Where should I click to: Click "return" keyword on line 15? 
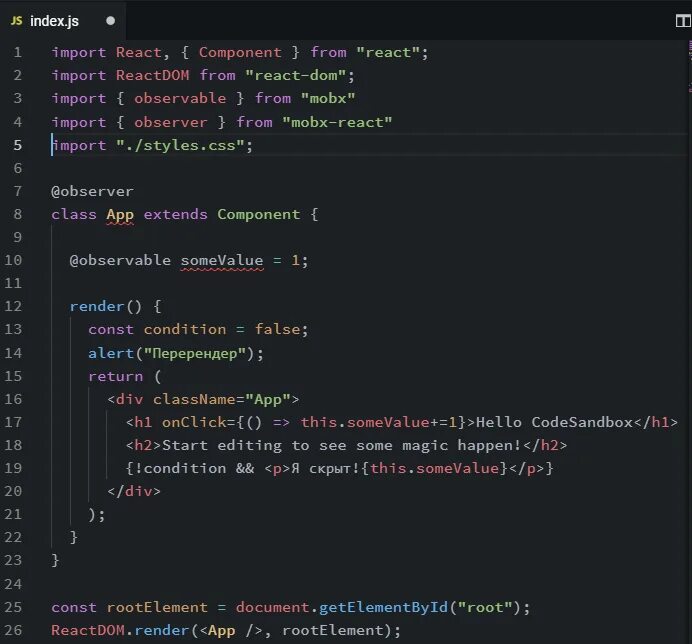click(116, 377)
